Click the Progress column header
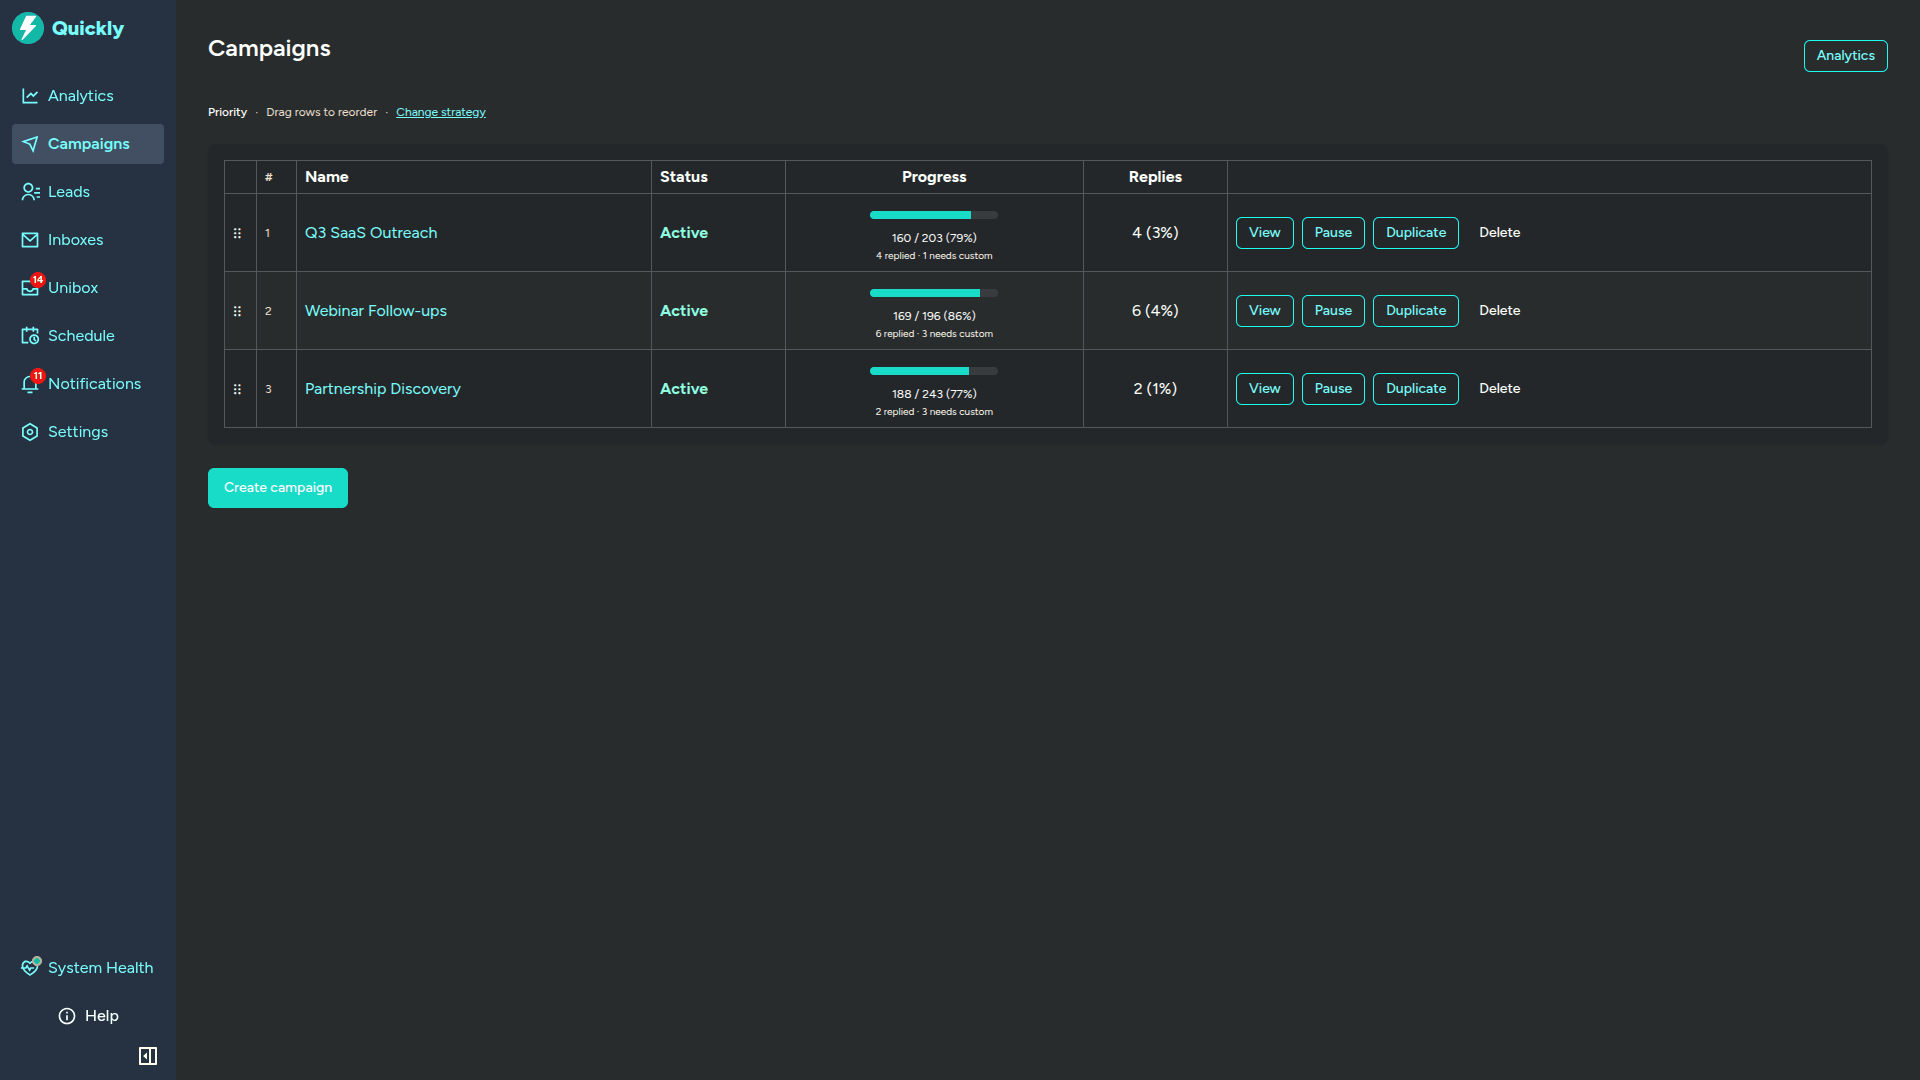The image size is (1920, 1080). pos(934,177)
